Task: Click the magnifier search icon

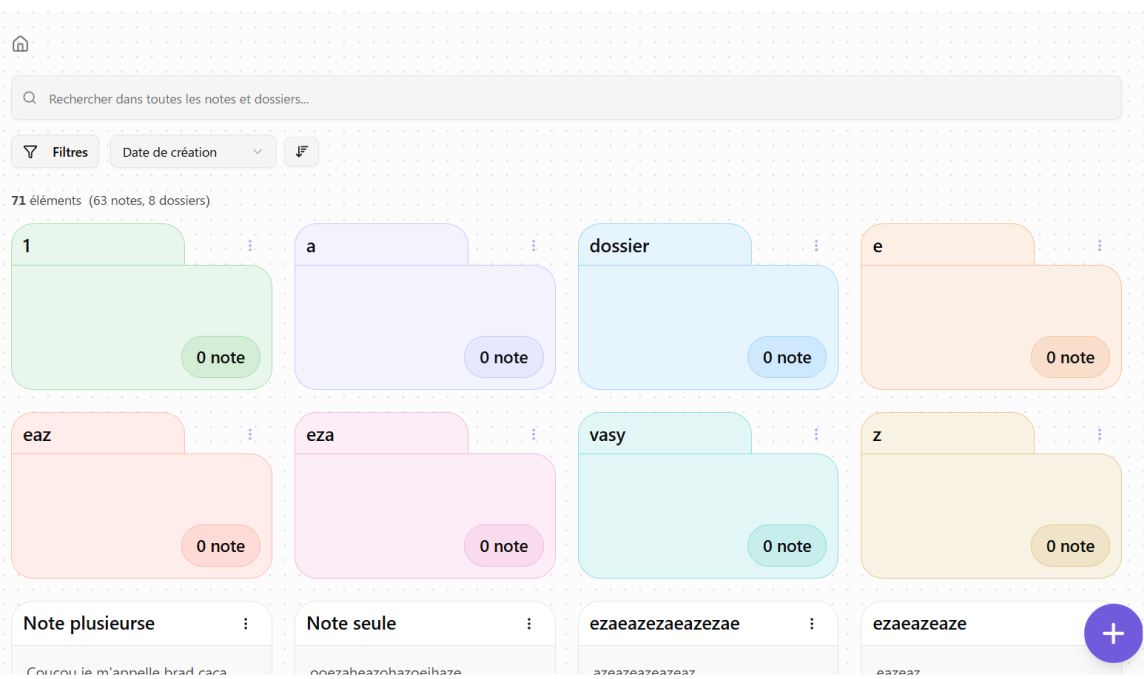Action: [29, 98]
